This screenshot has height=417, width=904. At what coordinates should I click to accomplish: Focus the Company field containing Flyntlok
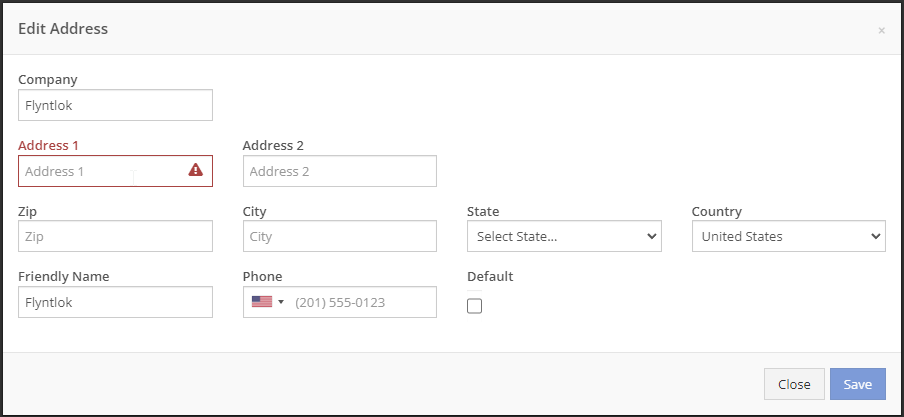coord(115,105)
